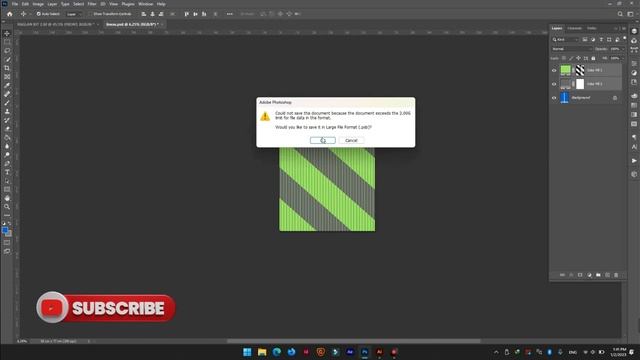Viewport: 640px width, 360px height.
Task: Open the Normal blend mode dropdown
Action: tap(571, 49)
